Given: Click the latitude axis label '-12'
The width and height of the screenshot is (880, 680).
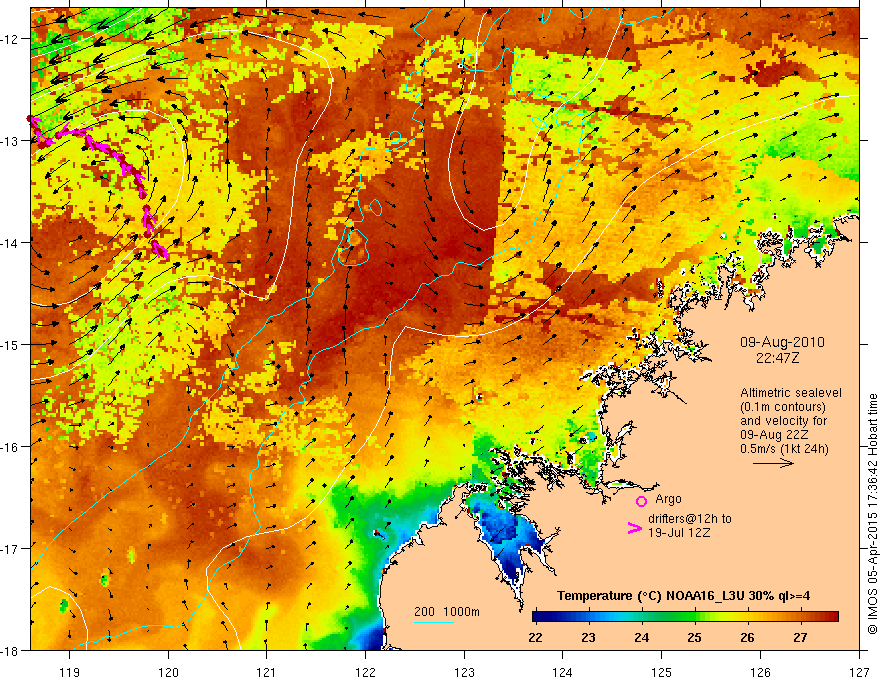Looking at the screenshot, I should pyautogui.click(x=11, y=39).
